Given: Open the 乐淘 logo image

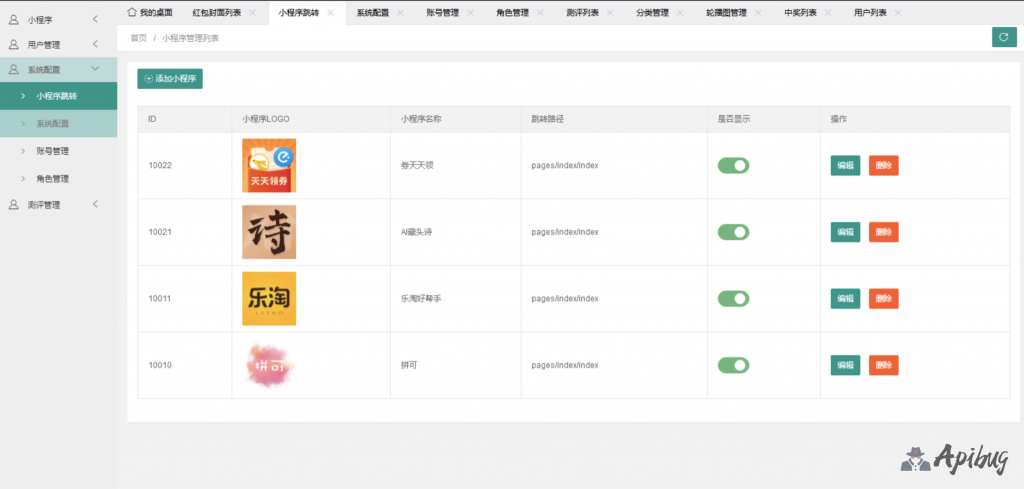Looking at the screenshot, I should pos(268,298).
